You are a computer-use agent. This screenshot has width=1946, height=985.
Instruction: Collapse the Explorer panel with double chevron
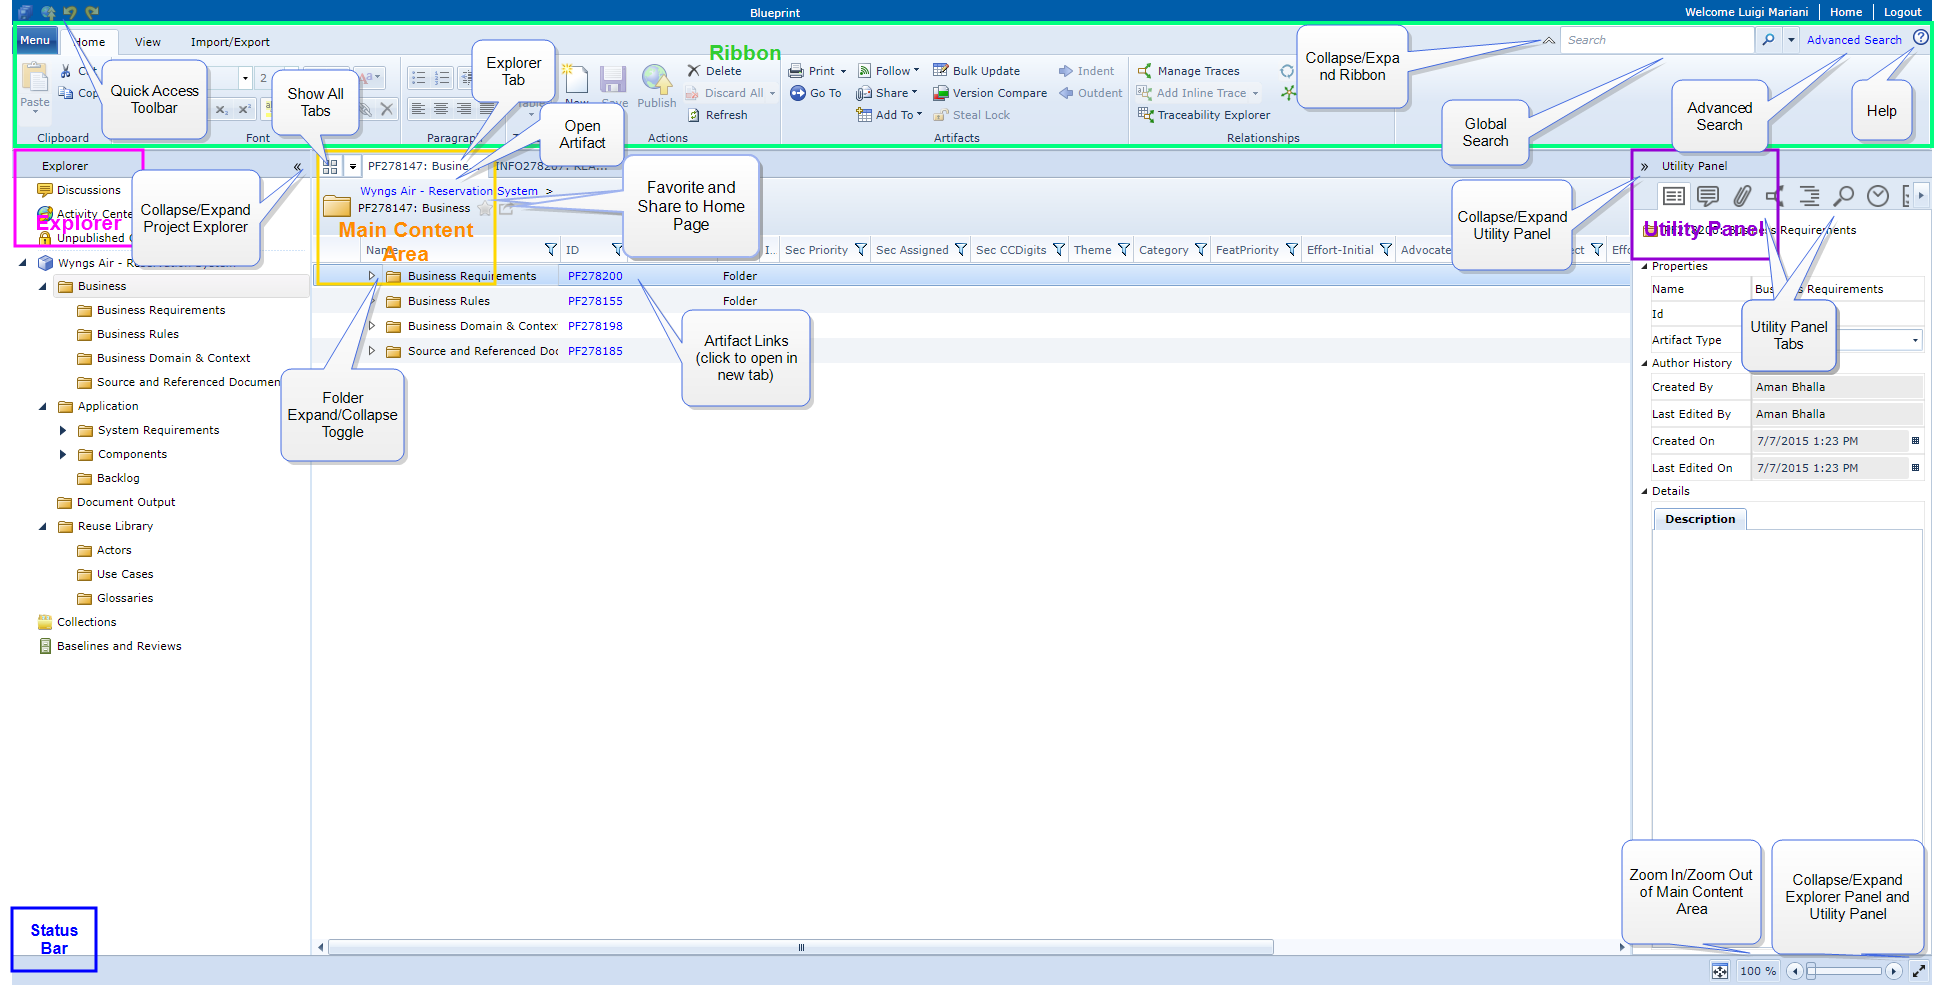click(x=297, y=167)
